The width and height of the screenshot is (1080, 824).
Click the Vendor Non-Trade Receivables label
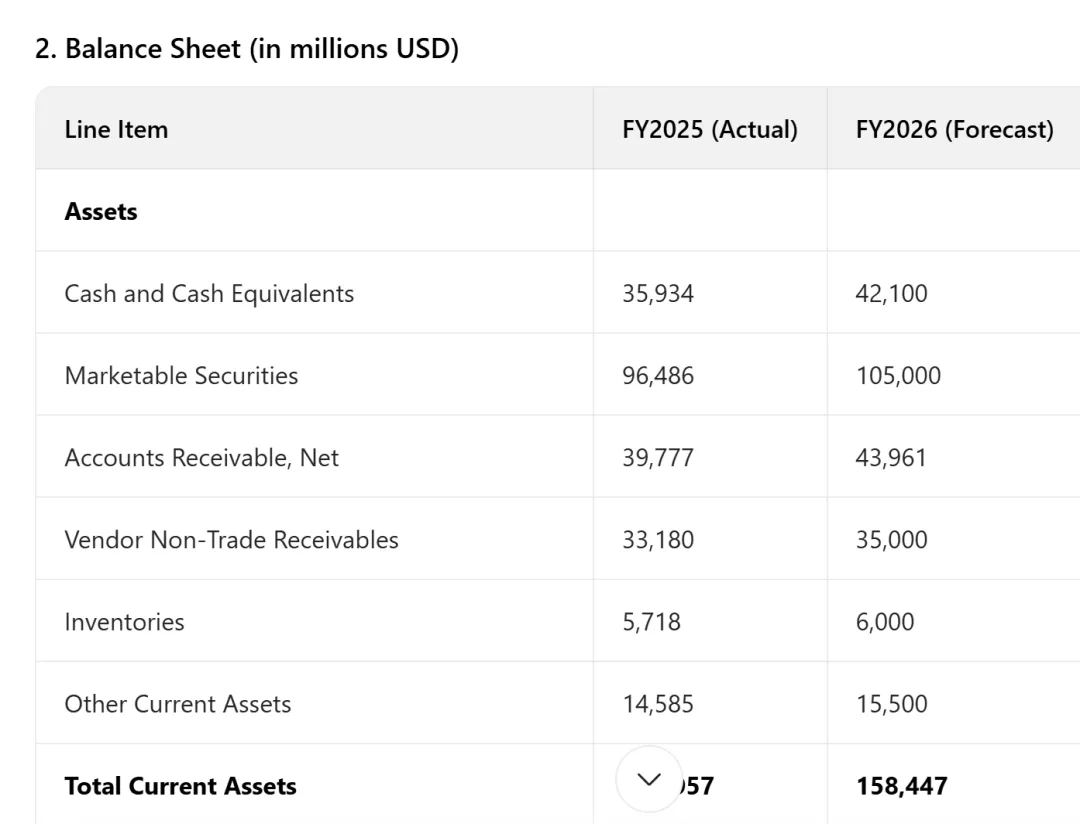(x=231, y=539)
